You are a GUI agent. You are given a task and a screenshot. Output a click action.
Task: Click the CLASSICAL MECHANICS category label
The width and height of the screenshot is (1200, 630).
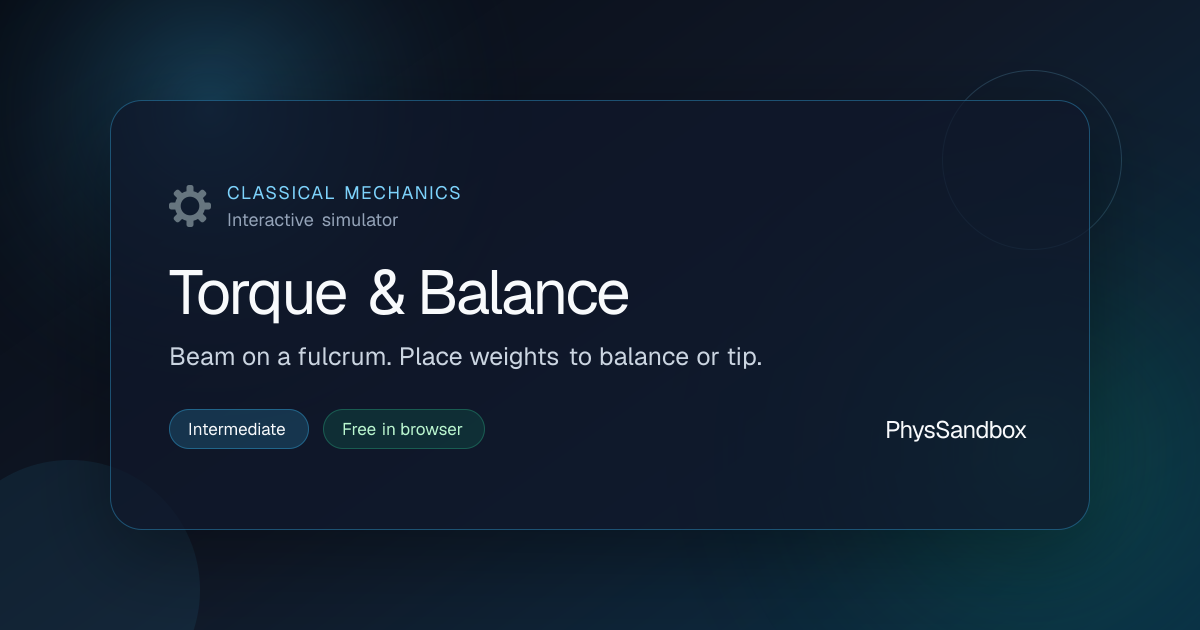pyautogui.click(x=344, y=193)
